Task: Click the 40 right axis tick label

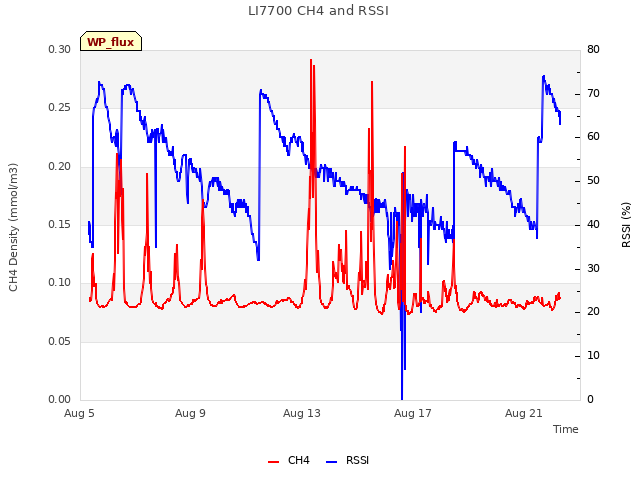Action: [x=593, y=224]
